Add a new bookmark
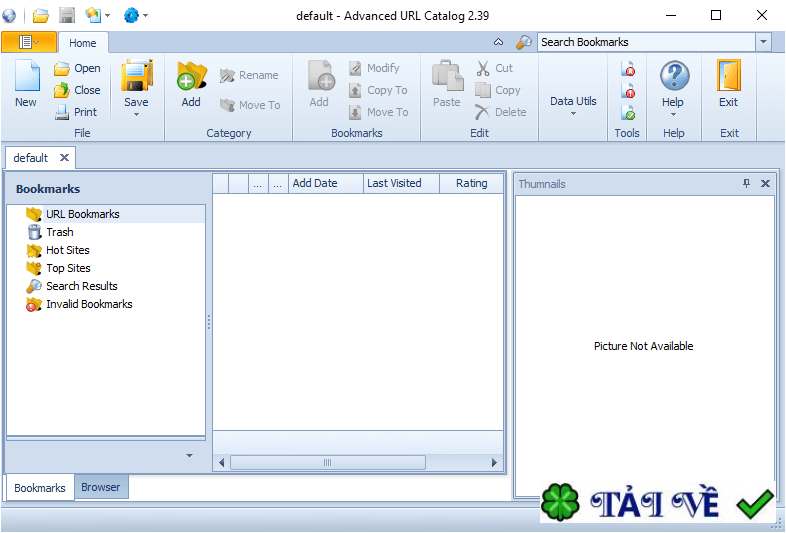The image size is (786, 533). 319,84
